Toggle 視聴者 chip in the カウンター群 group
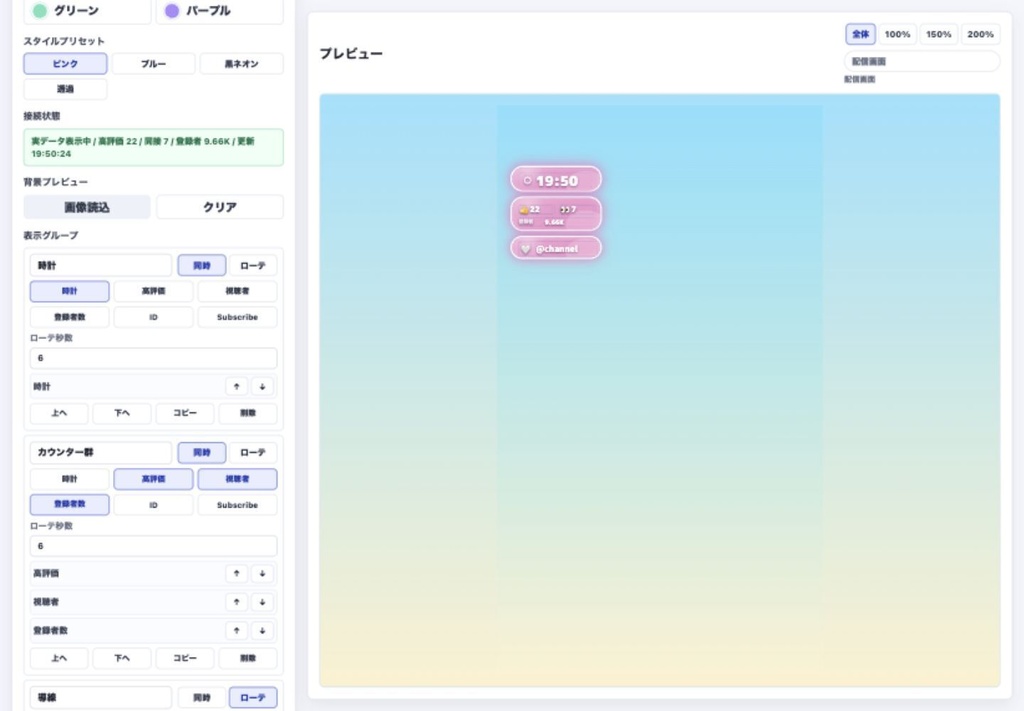Viewport: 1024px width, 711px height. coord(237,479)
